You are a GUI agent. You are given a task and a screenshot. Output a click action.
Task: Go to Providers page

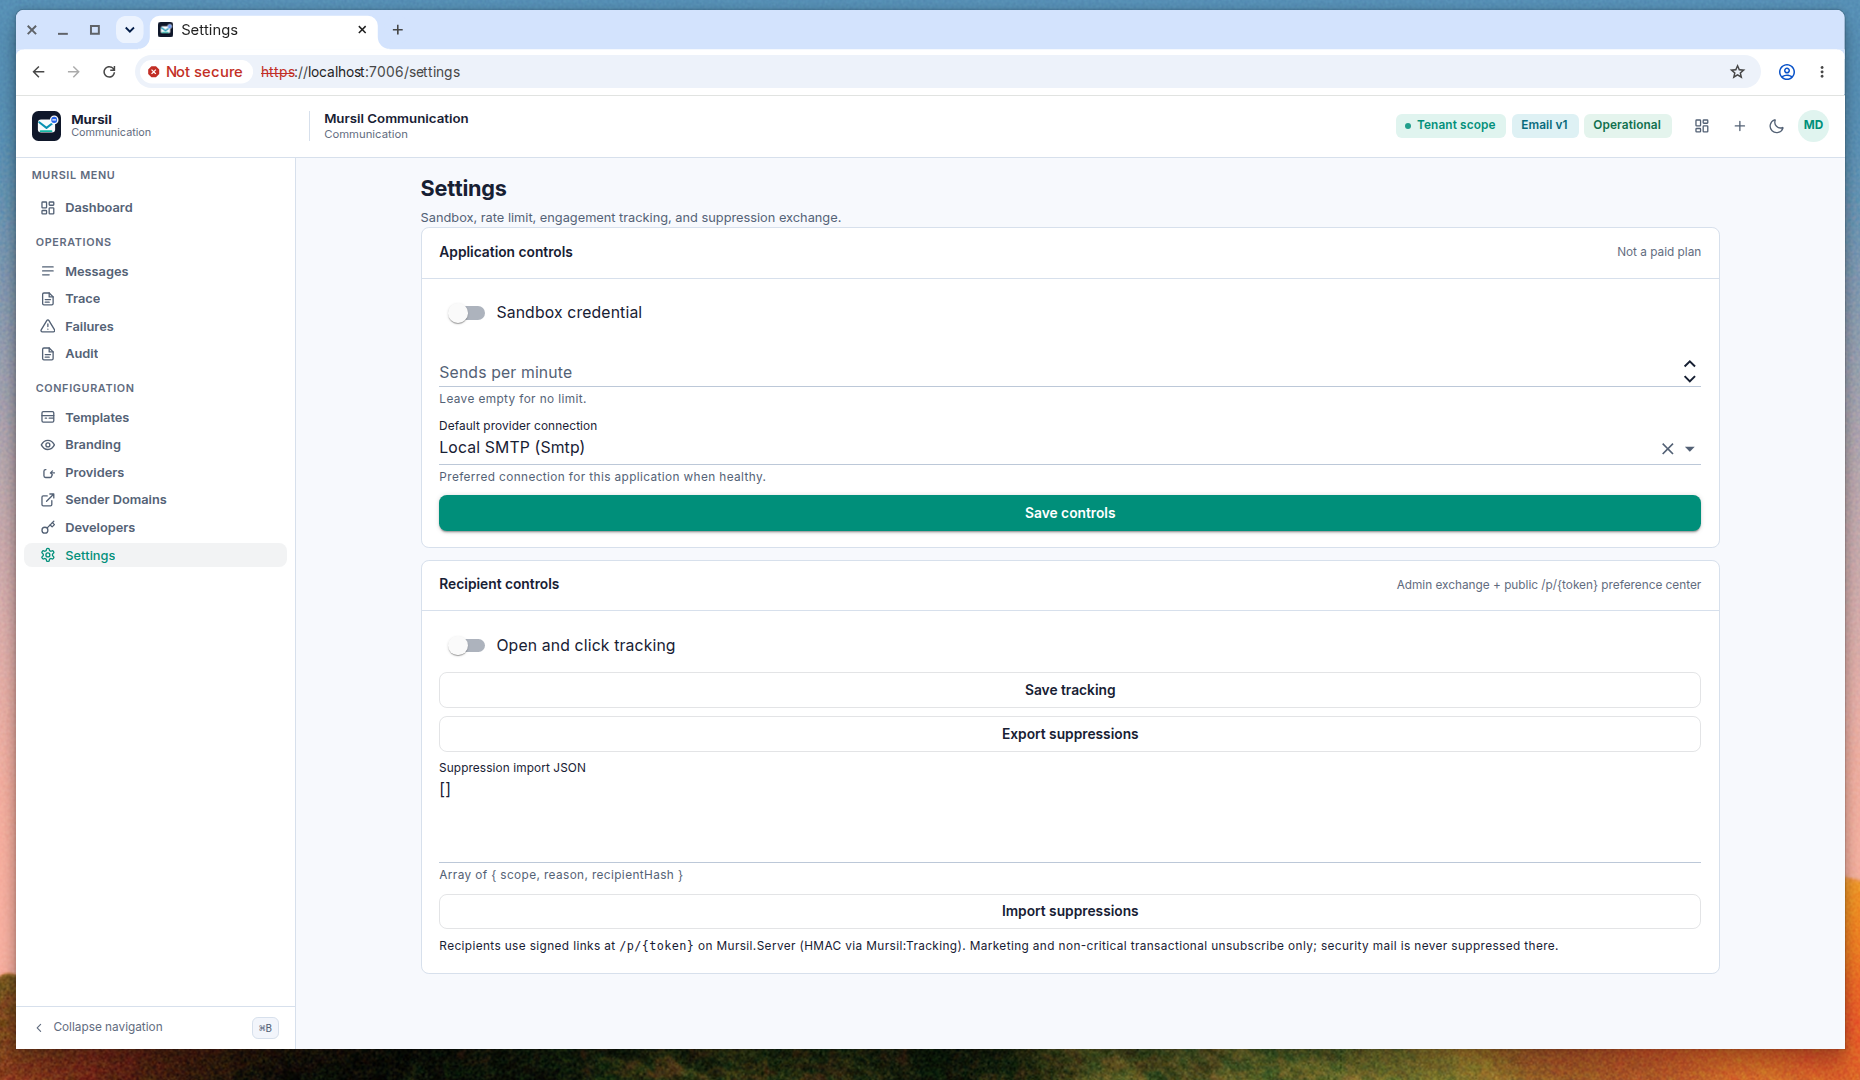155,473
